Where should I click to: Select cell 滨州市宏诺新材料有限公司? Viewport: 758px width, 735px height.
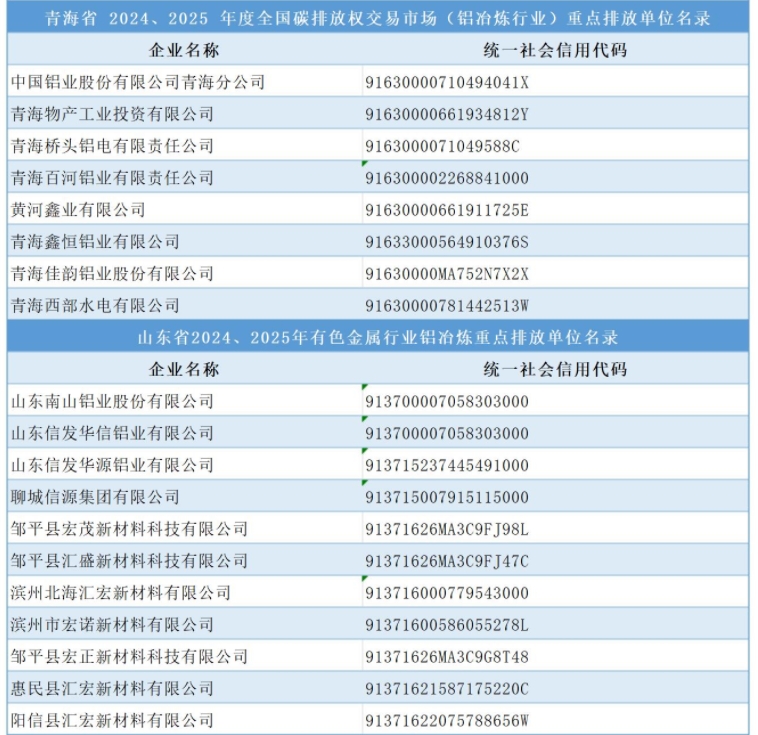tap(185, 624)
